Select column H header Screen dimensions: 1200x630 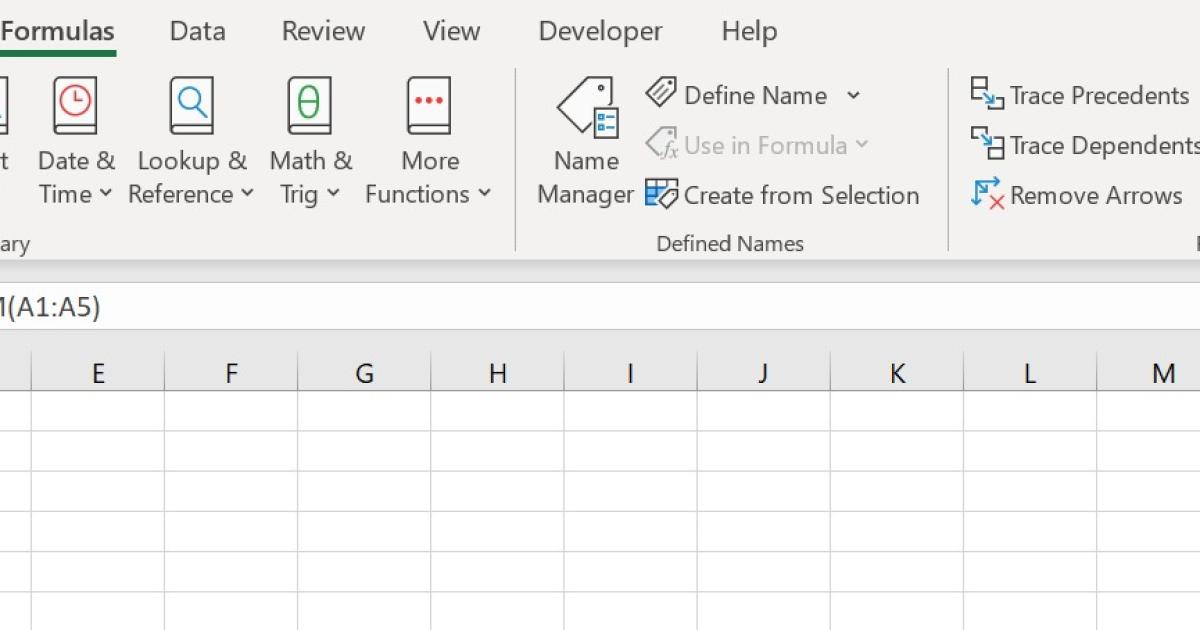pyautogui.click(x=497, y=374)
